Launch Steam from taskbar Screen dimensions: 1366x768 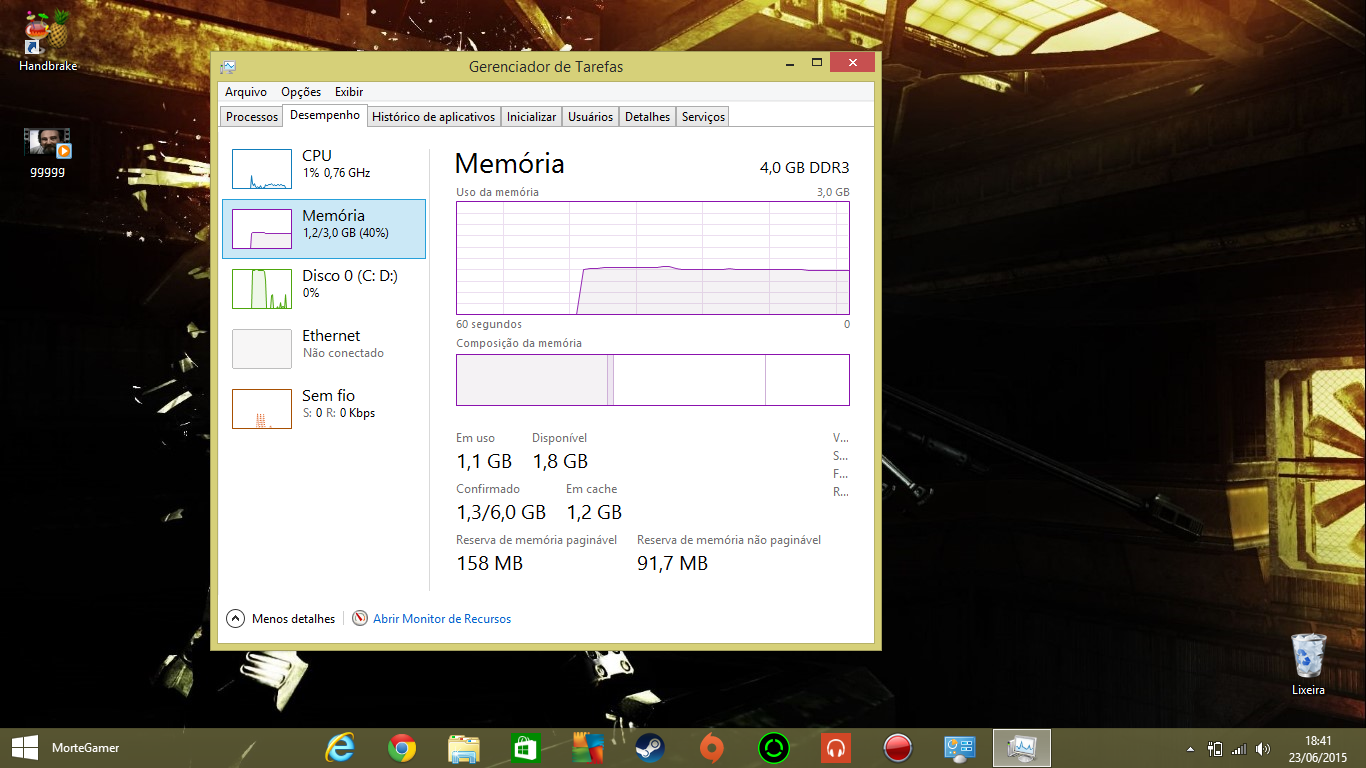650,748
